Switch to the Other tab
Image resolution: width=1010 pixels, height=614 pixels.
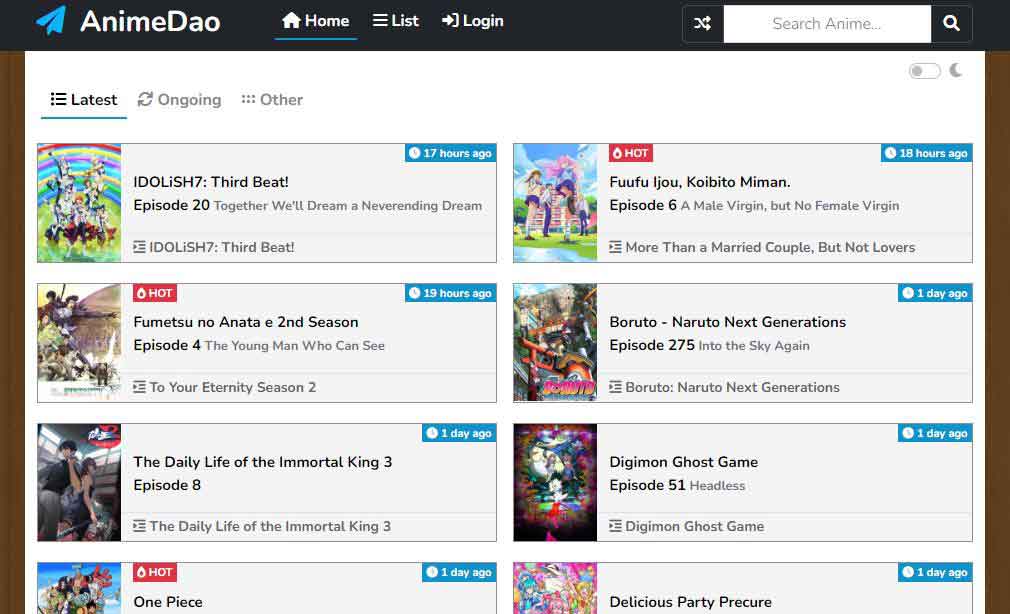click(x=272, y=100)
